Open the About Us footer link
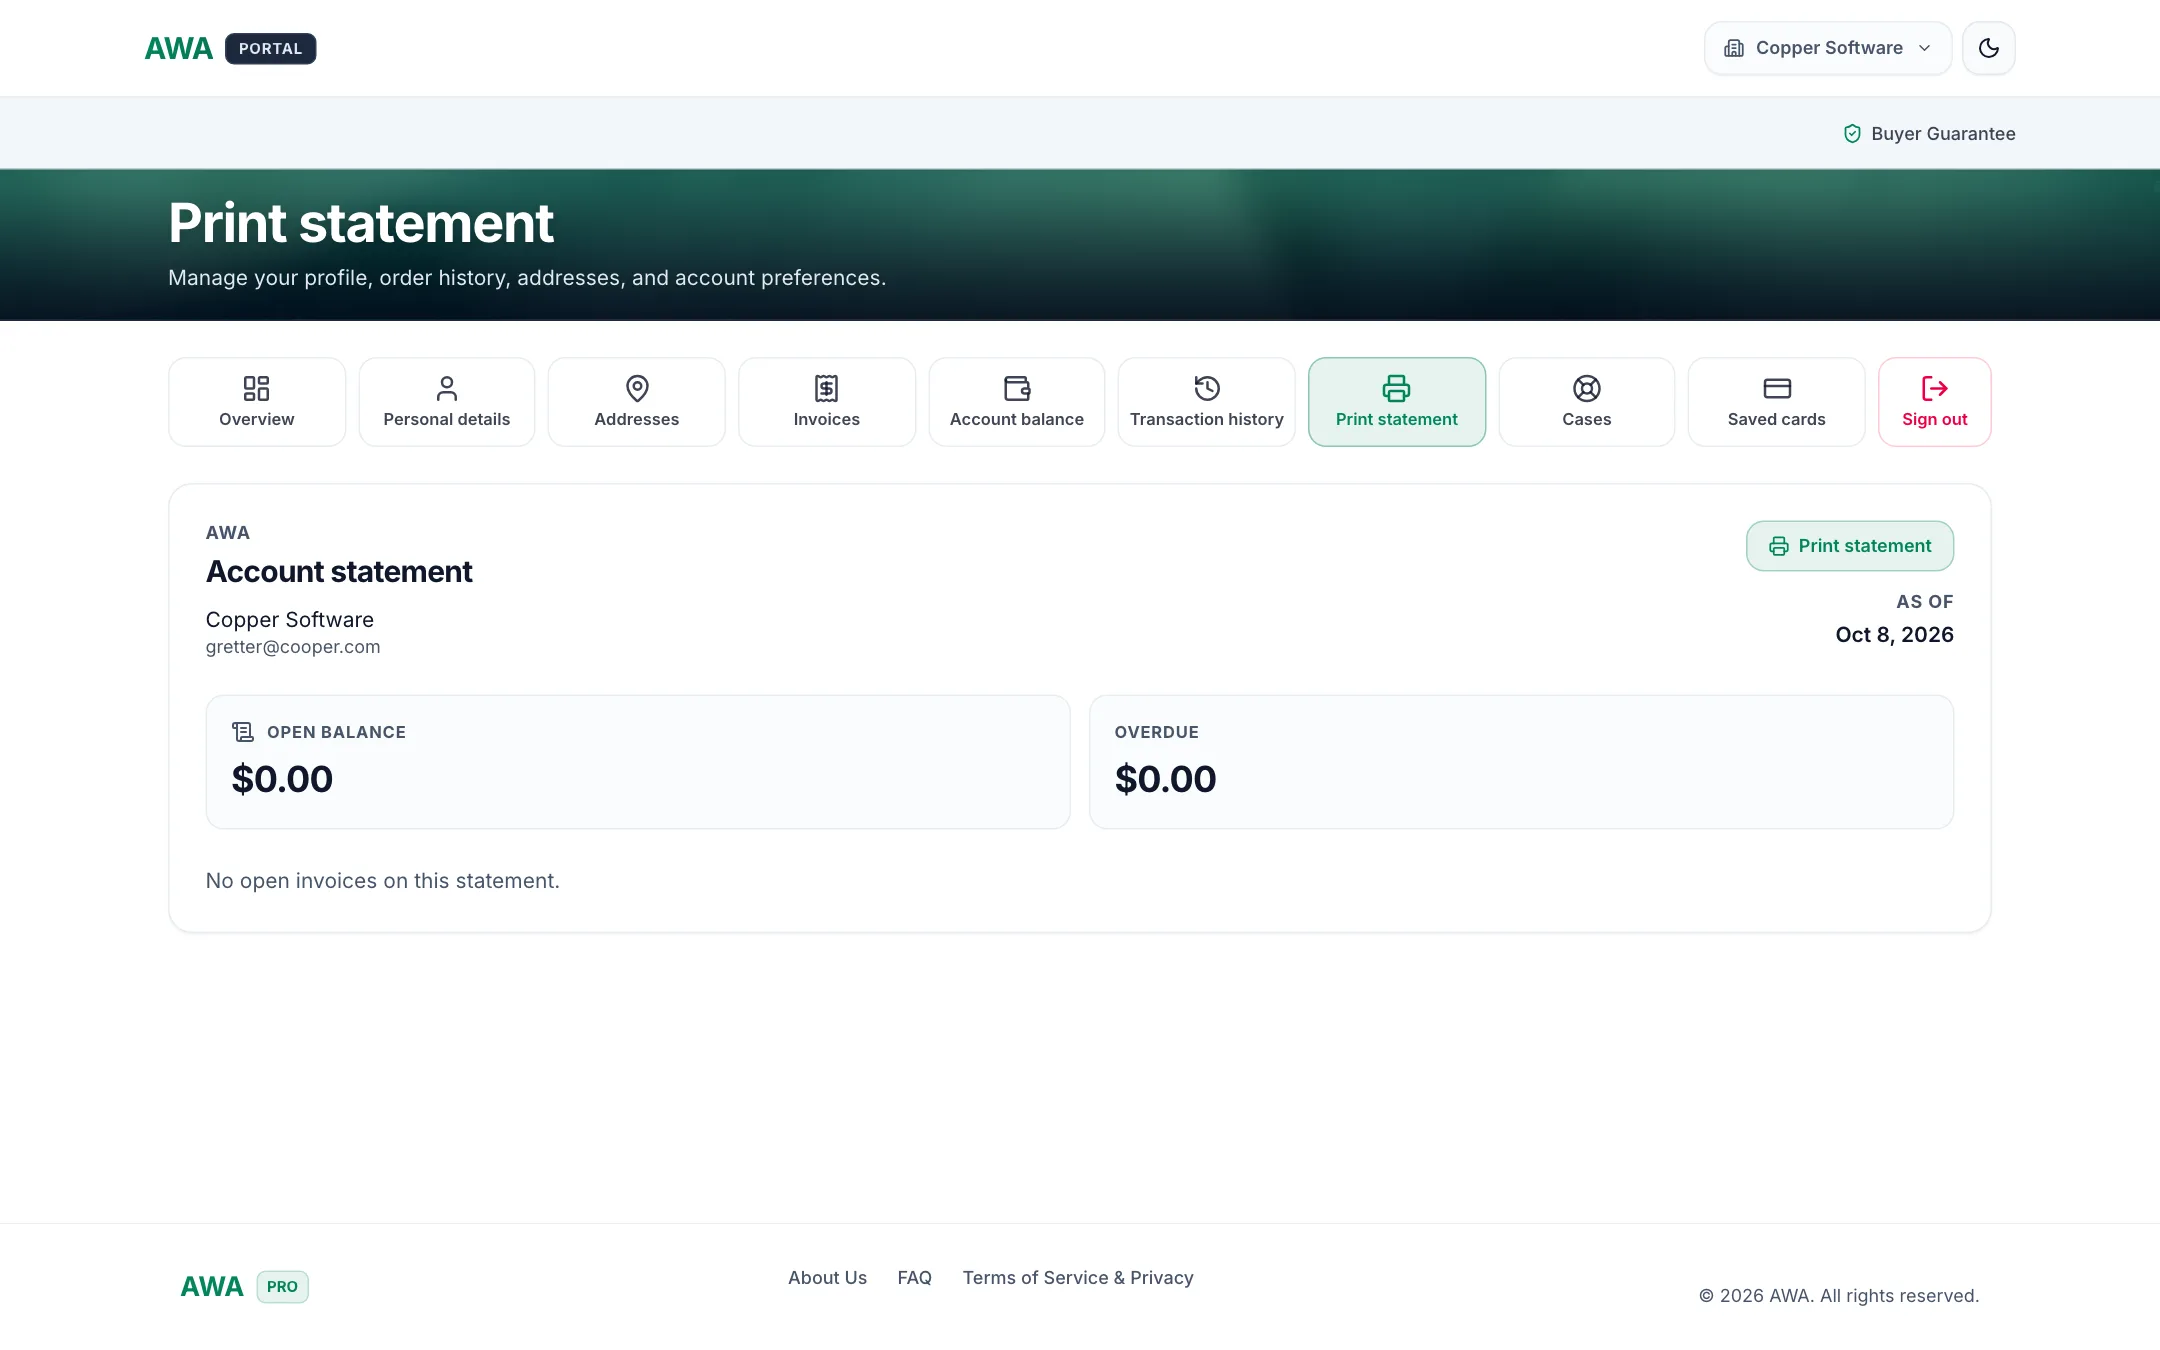 click(828, 1278)
